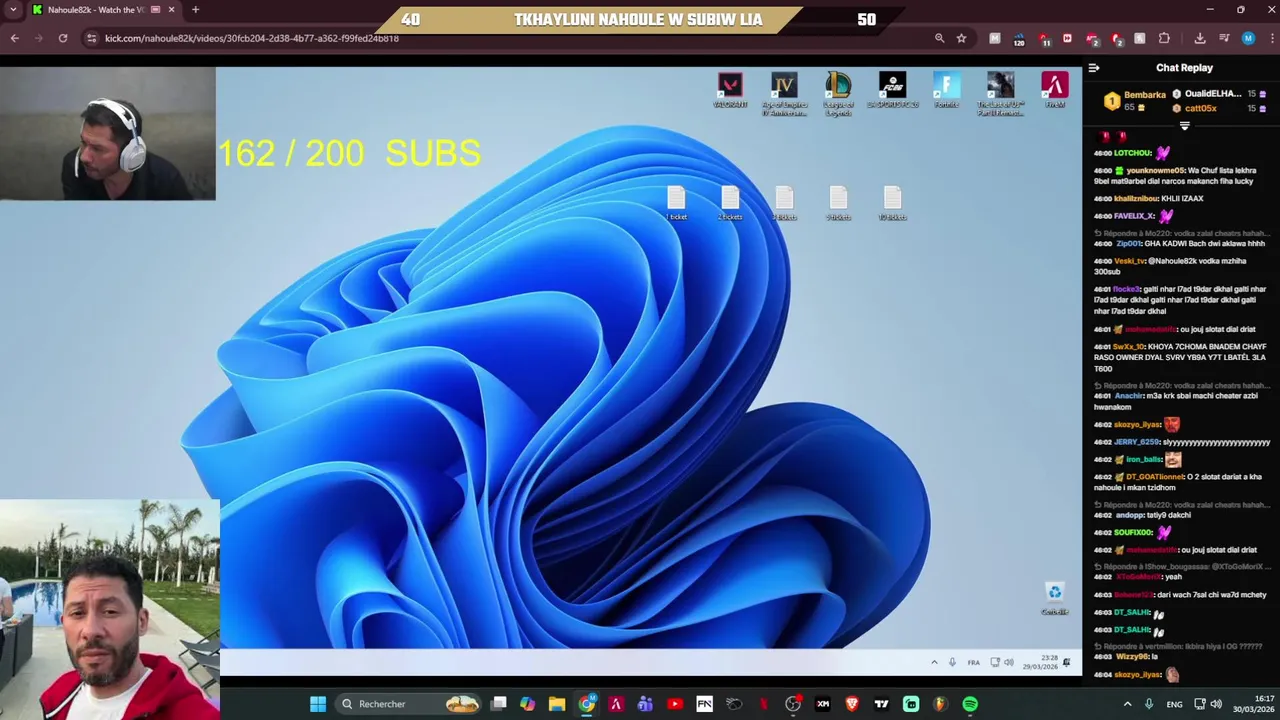Click username Veski_tv in chat
This screenshot has height=720, width=1280.
tap(1129, 261)
